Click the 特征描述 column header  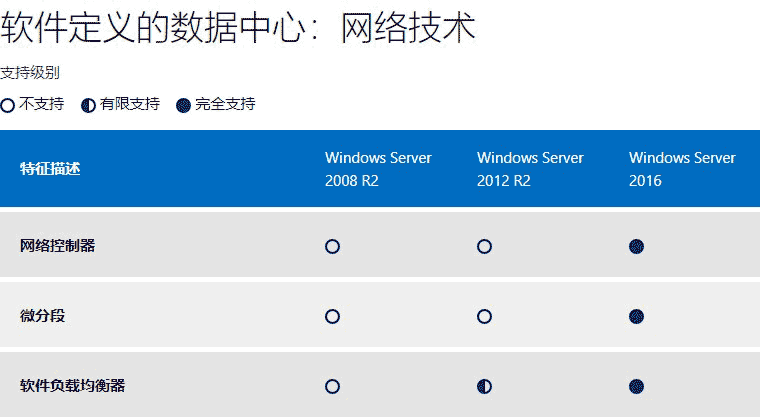click(x=50, y=169)
